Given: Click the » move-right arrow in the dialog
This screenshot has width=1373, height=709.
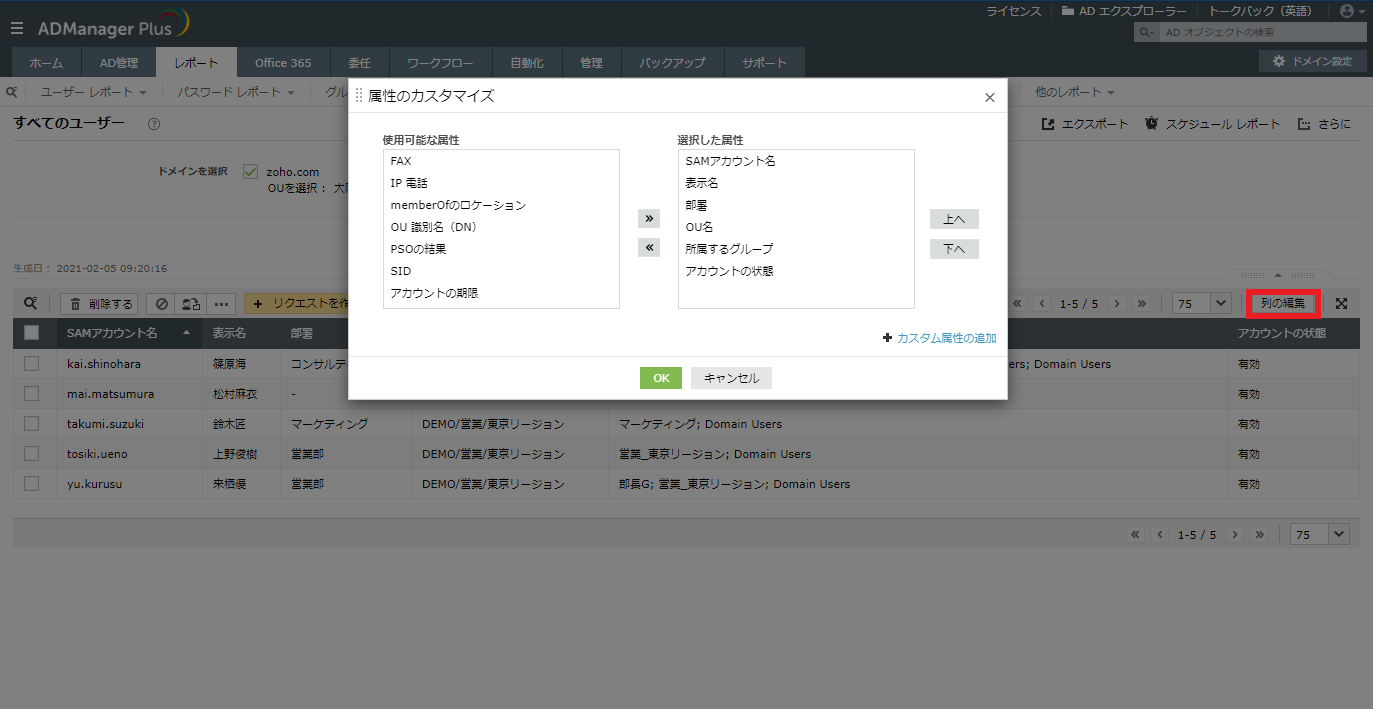Looking at the screenshot, I should 649,218.
